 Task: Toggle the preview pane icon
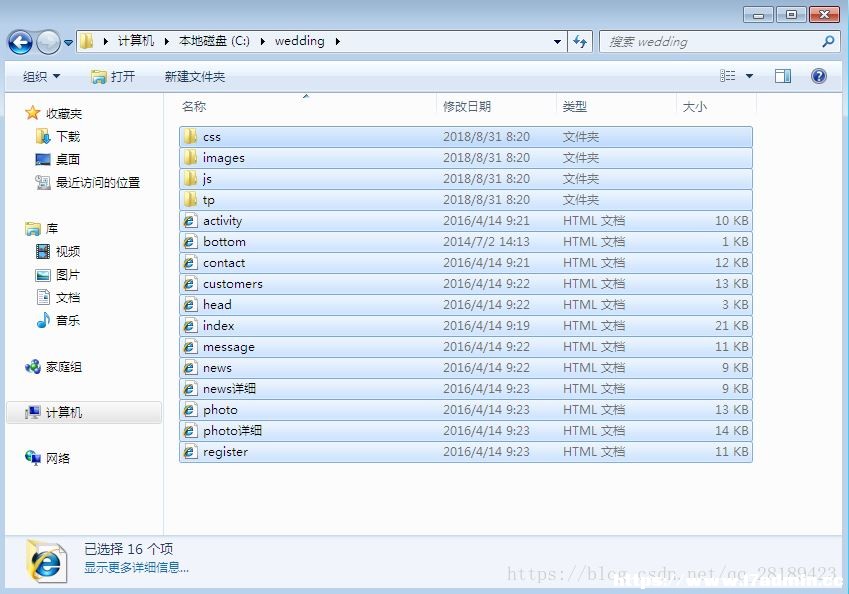tap(783, 76)
